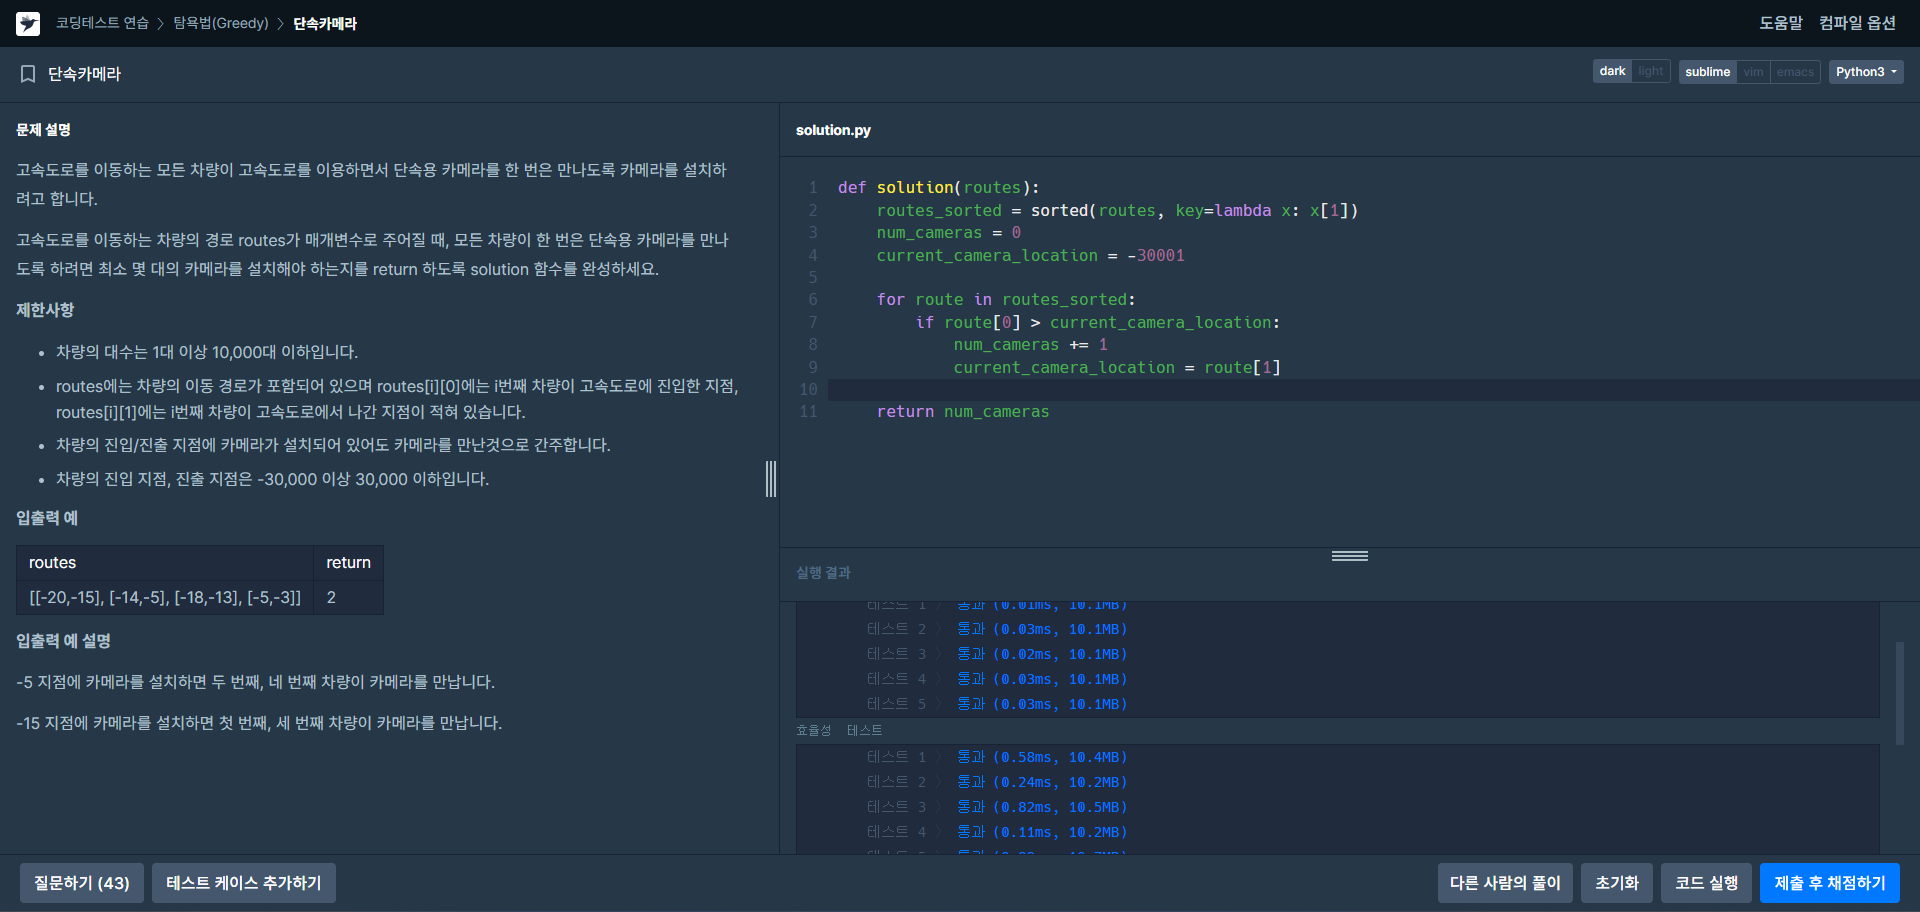Click the 실행 결과 label
Viewport: 1920px width, 912px height.
pyautogui.click(x=823, y=573)
